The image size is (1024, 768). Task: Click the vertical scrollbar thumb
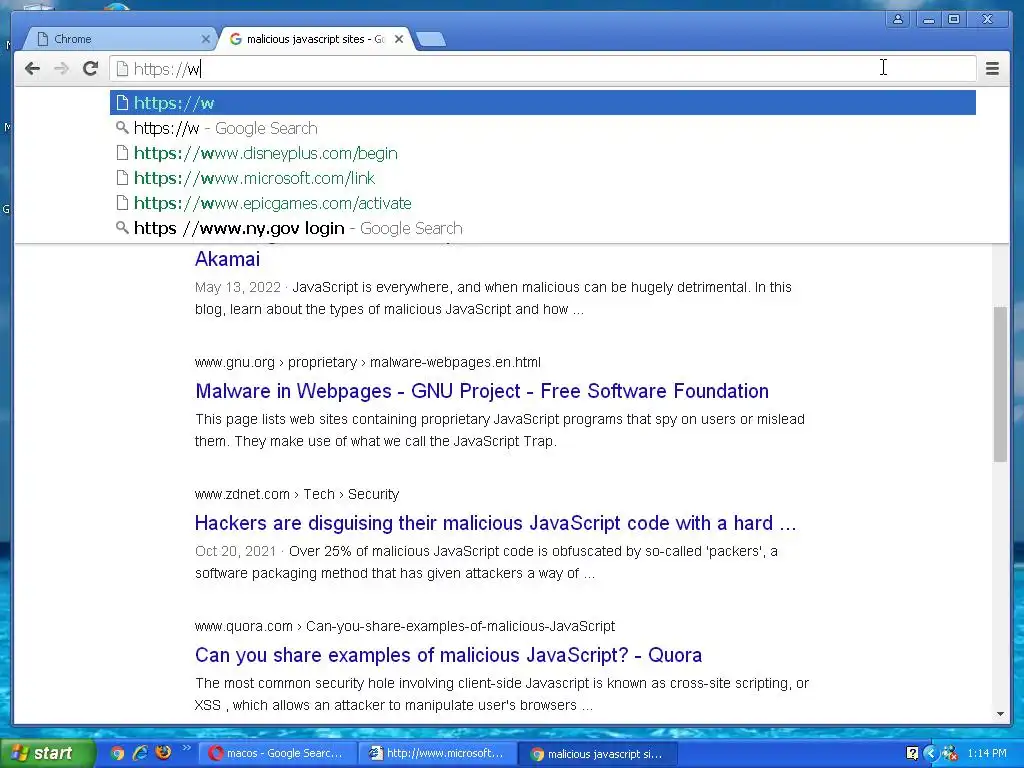(x=1000, y=384)
